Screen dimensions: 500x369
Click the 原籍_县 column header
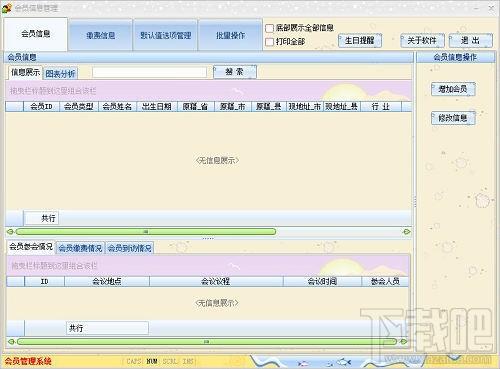tap(269, 107)
